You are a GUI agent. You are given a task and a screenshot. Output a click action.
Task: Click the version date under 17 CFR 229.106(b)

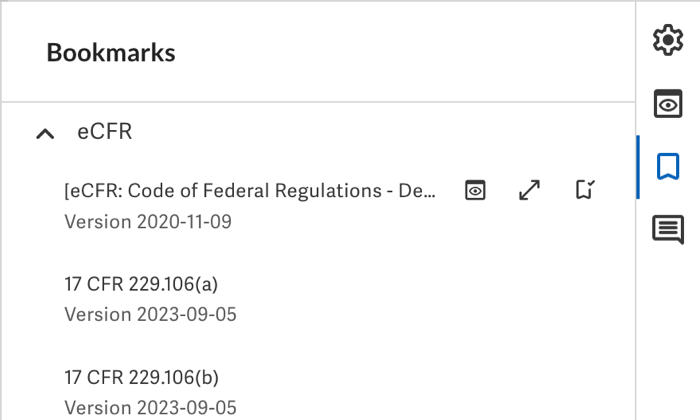(150, 407)
